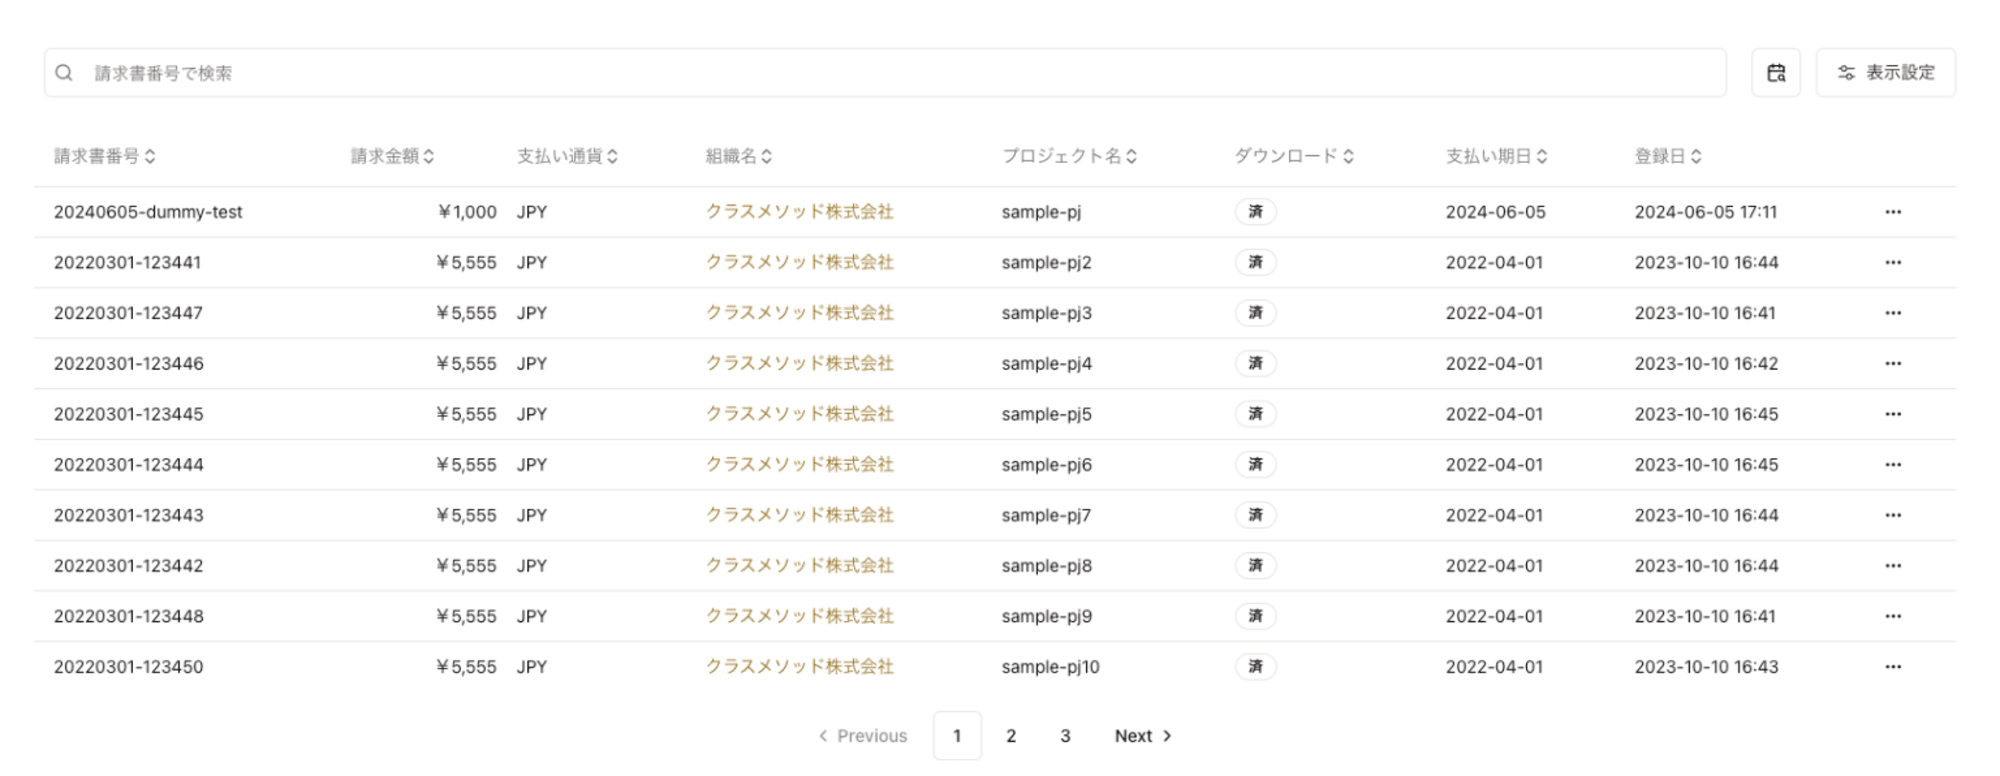Click the 請求書番号で検索 search field
The height and width of the screenshot is (776, 2000).
[885, 73]
